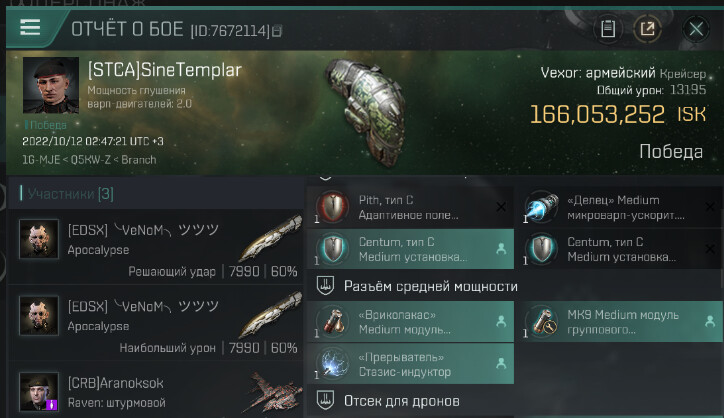The image size is (724, 418).
Task: Click the clipboard icon in header
Action: (608, 29)
